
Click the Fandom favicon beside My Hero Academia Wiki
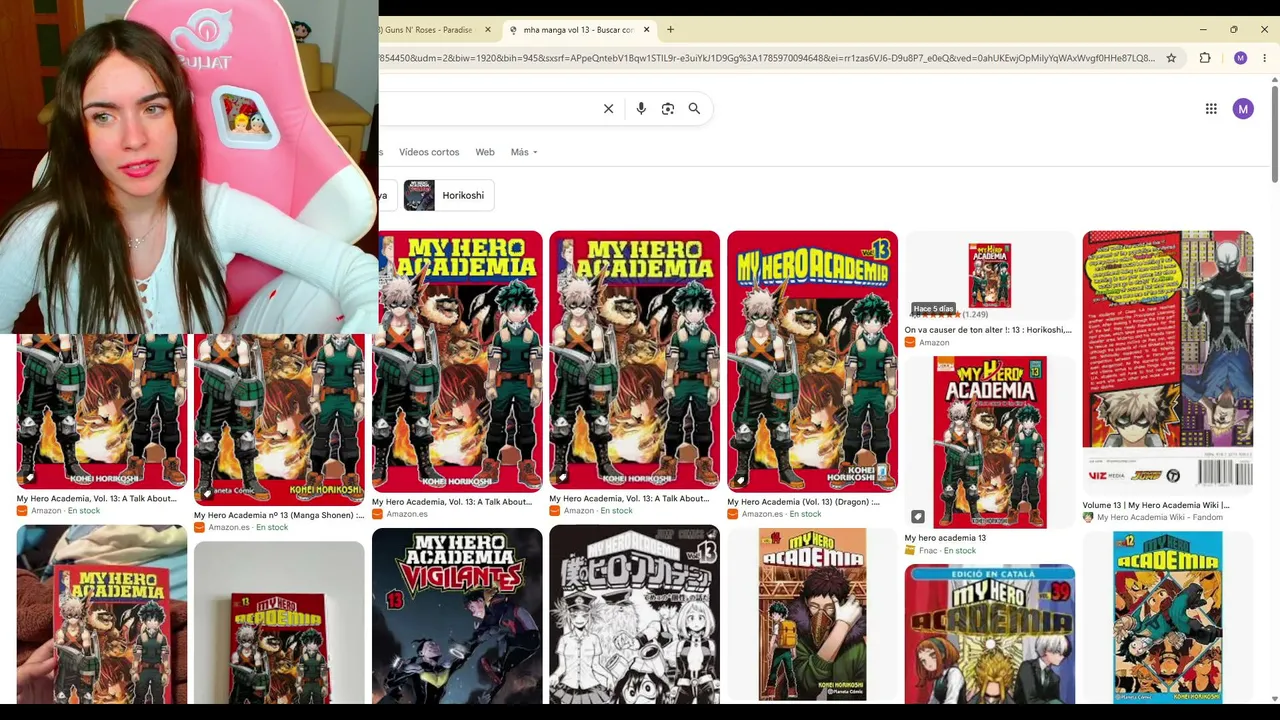(x=1088, y=517)
